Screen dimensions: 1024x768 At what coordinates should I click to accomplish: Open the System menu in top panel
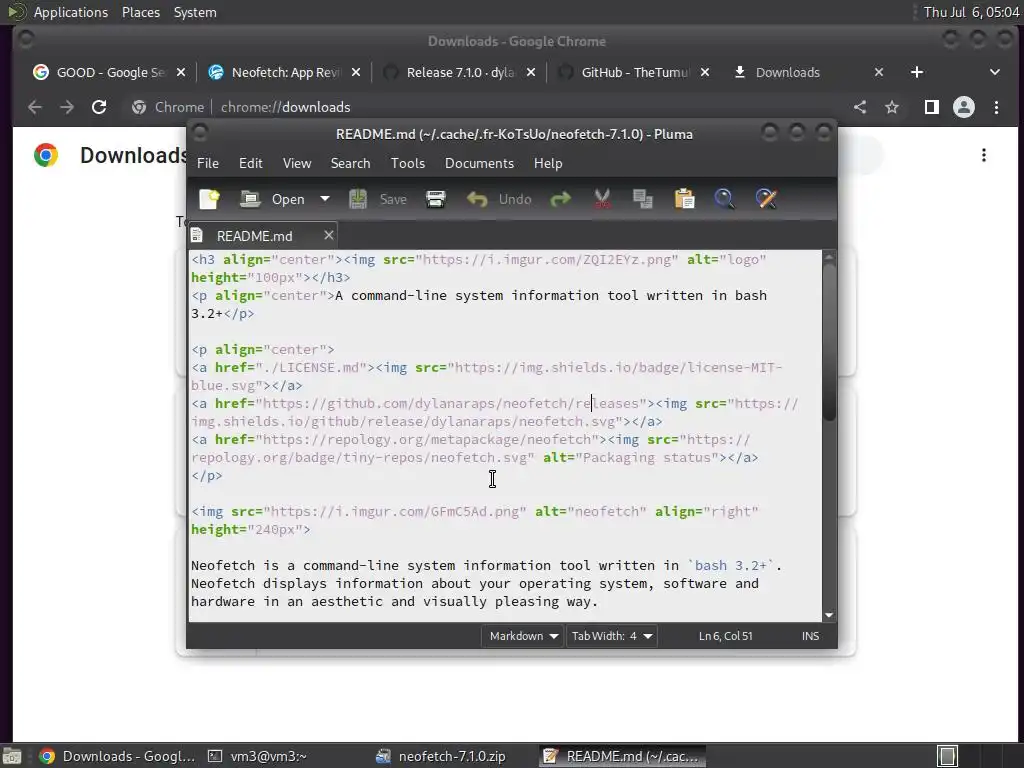(x=195, y=12)
